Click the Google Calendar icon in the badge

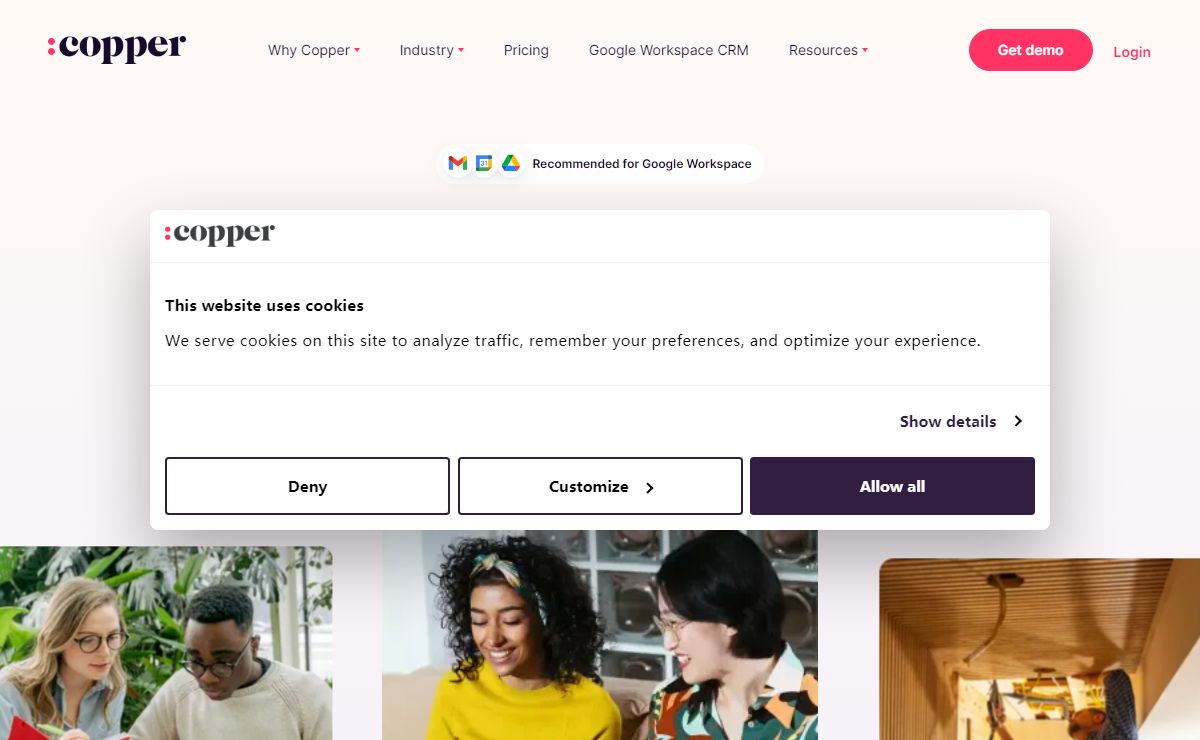(x=484, y=163)
